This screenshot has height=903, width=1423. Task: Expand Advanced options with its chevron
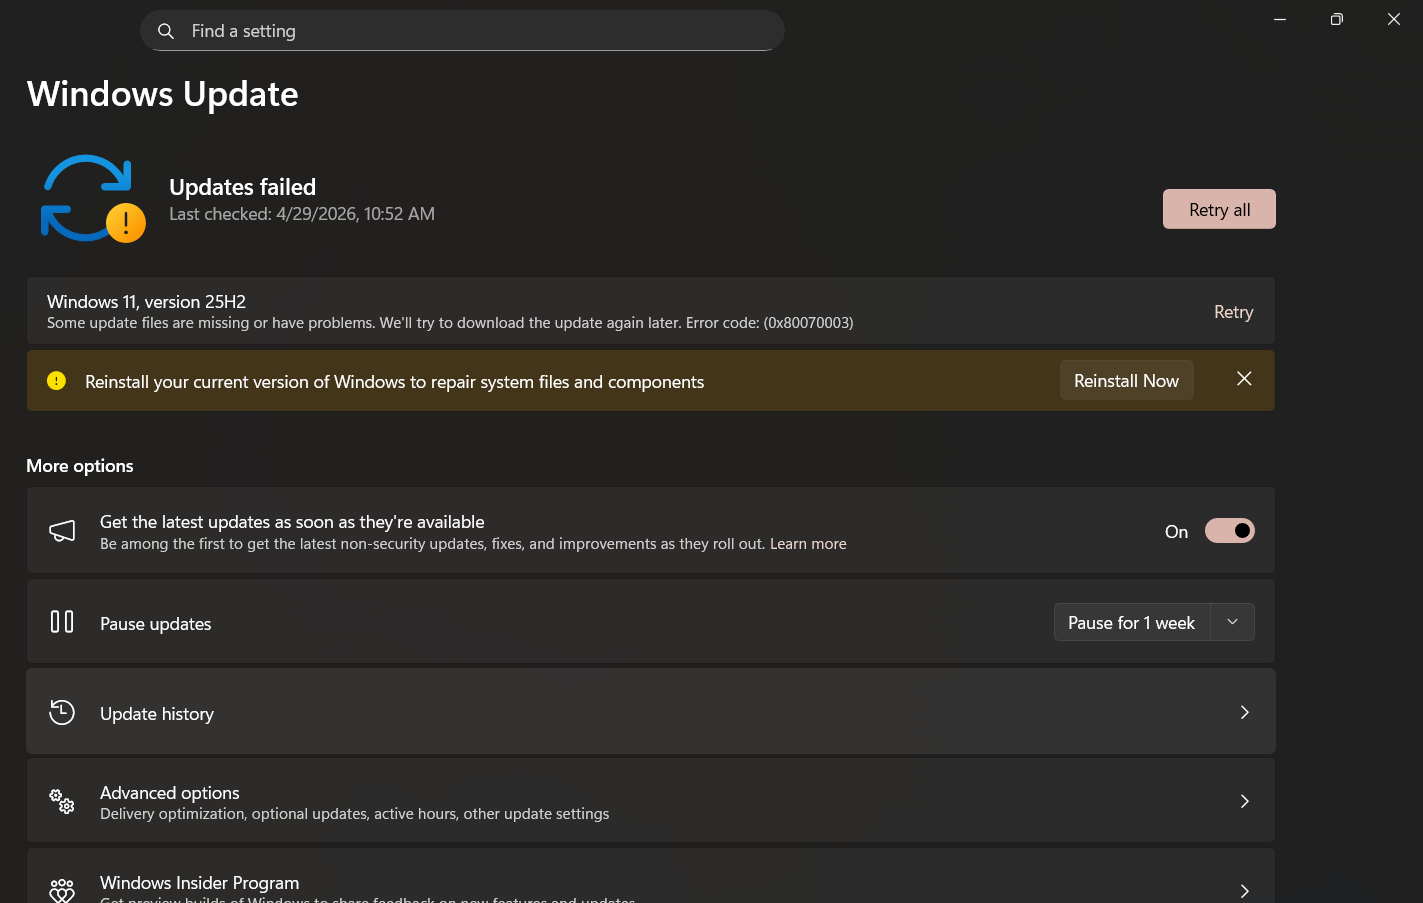coord(1245,801)
